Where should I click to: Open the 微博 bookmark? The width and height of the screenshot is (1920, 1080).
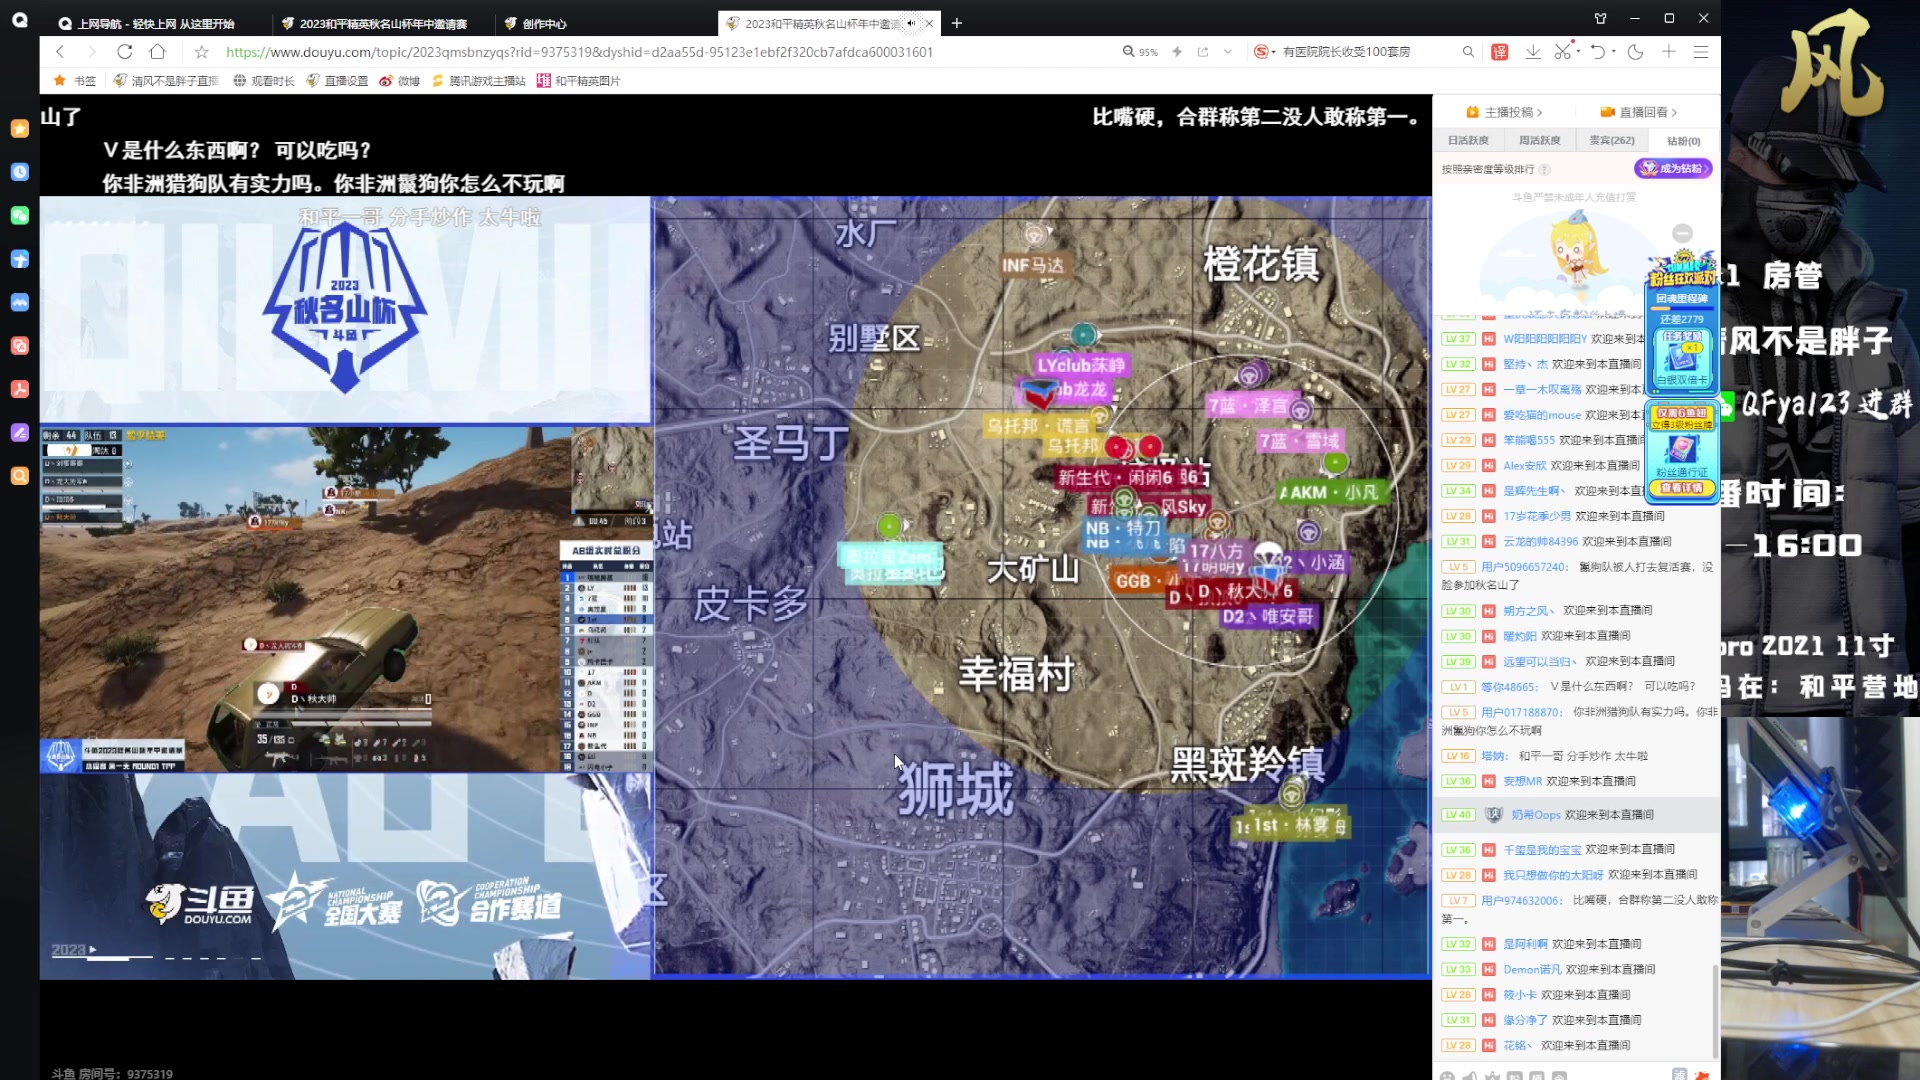coord(400,81)
